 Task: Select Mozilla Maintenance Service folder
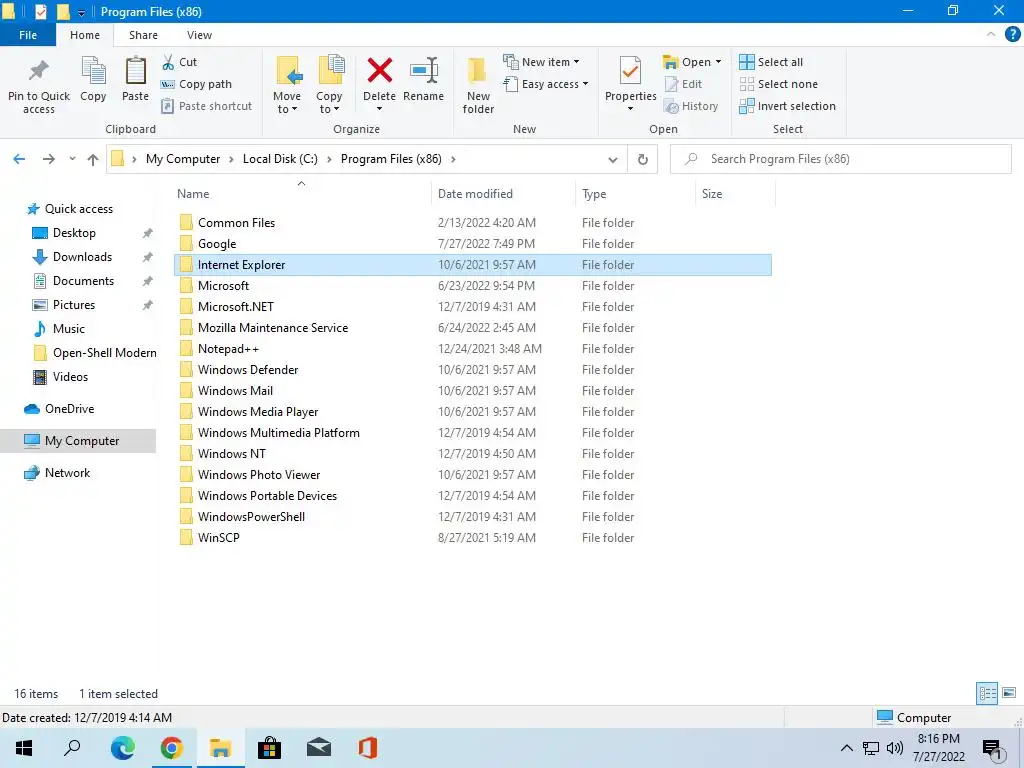(473, 328)
